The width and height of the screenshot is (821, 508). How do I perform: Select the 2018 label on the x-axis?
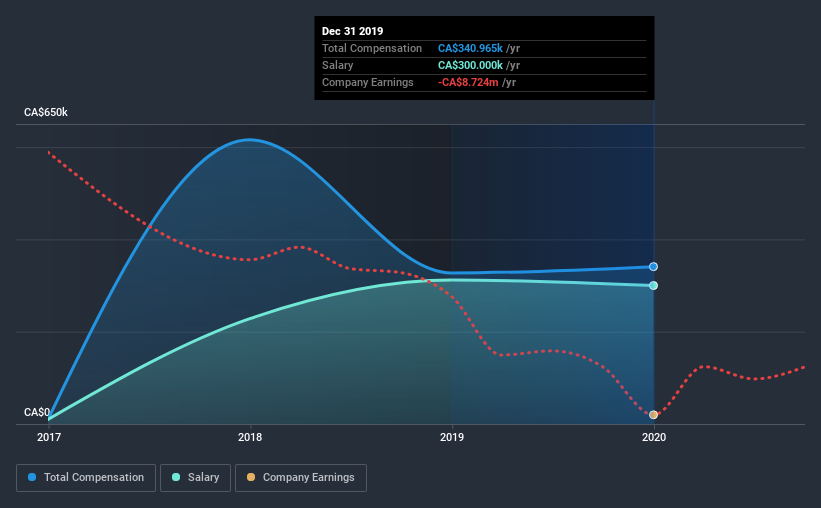click(250, 437)
